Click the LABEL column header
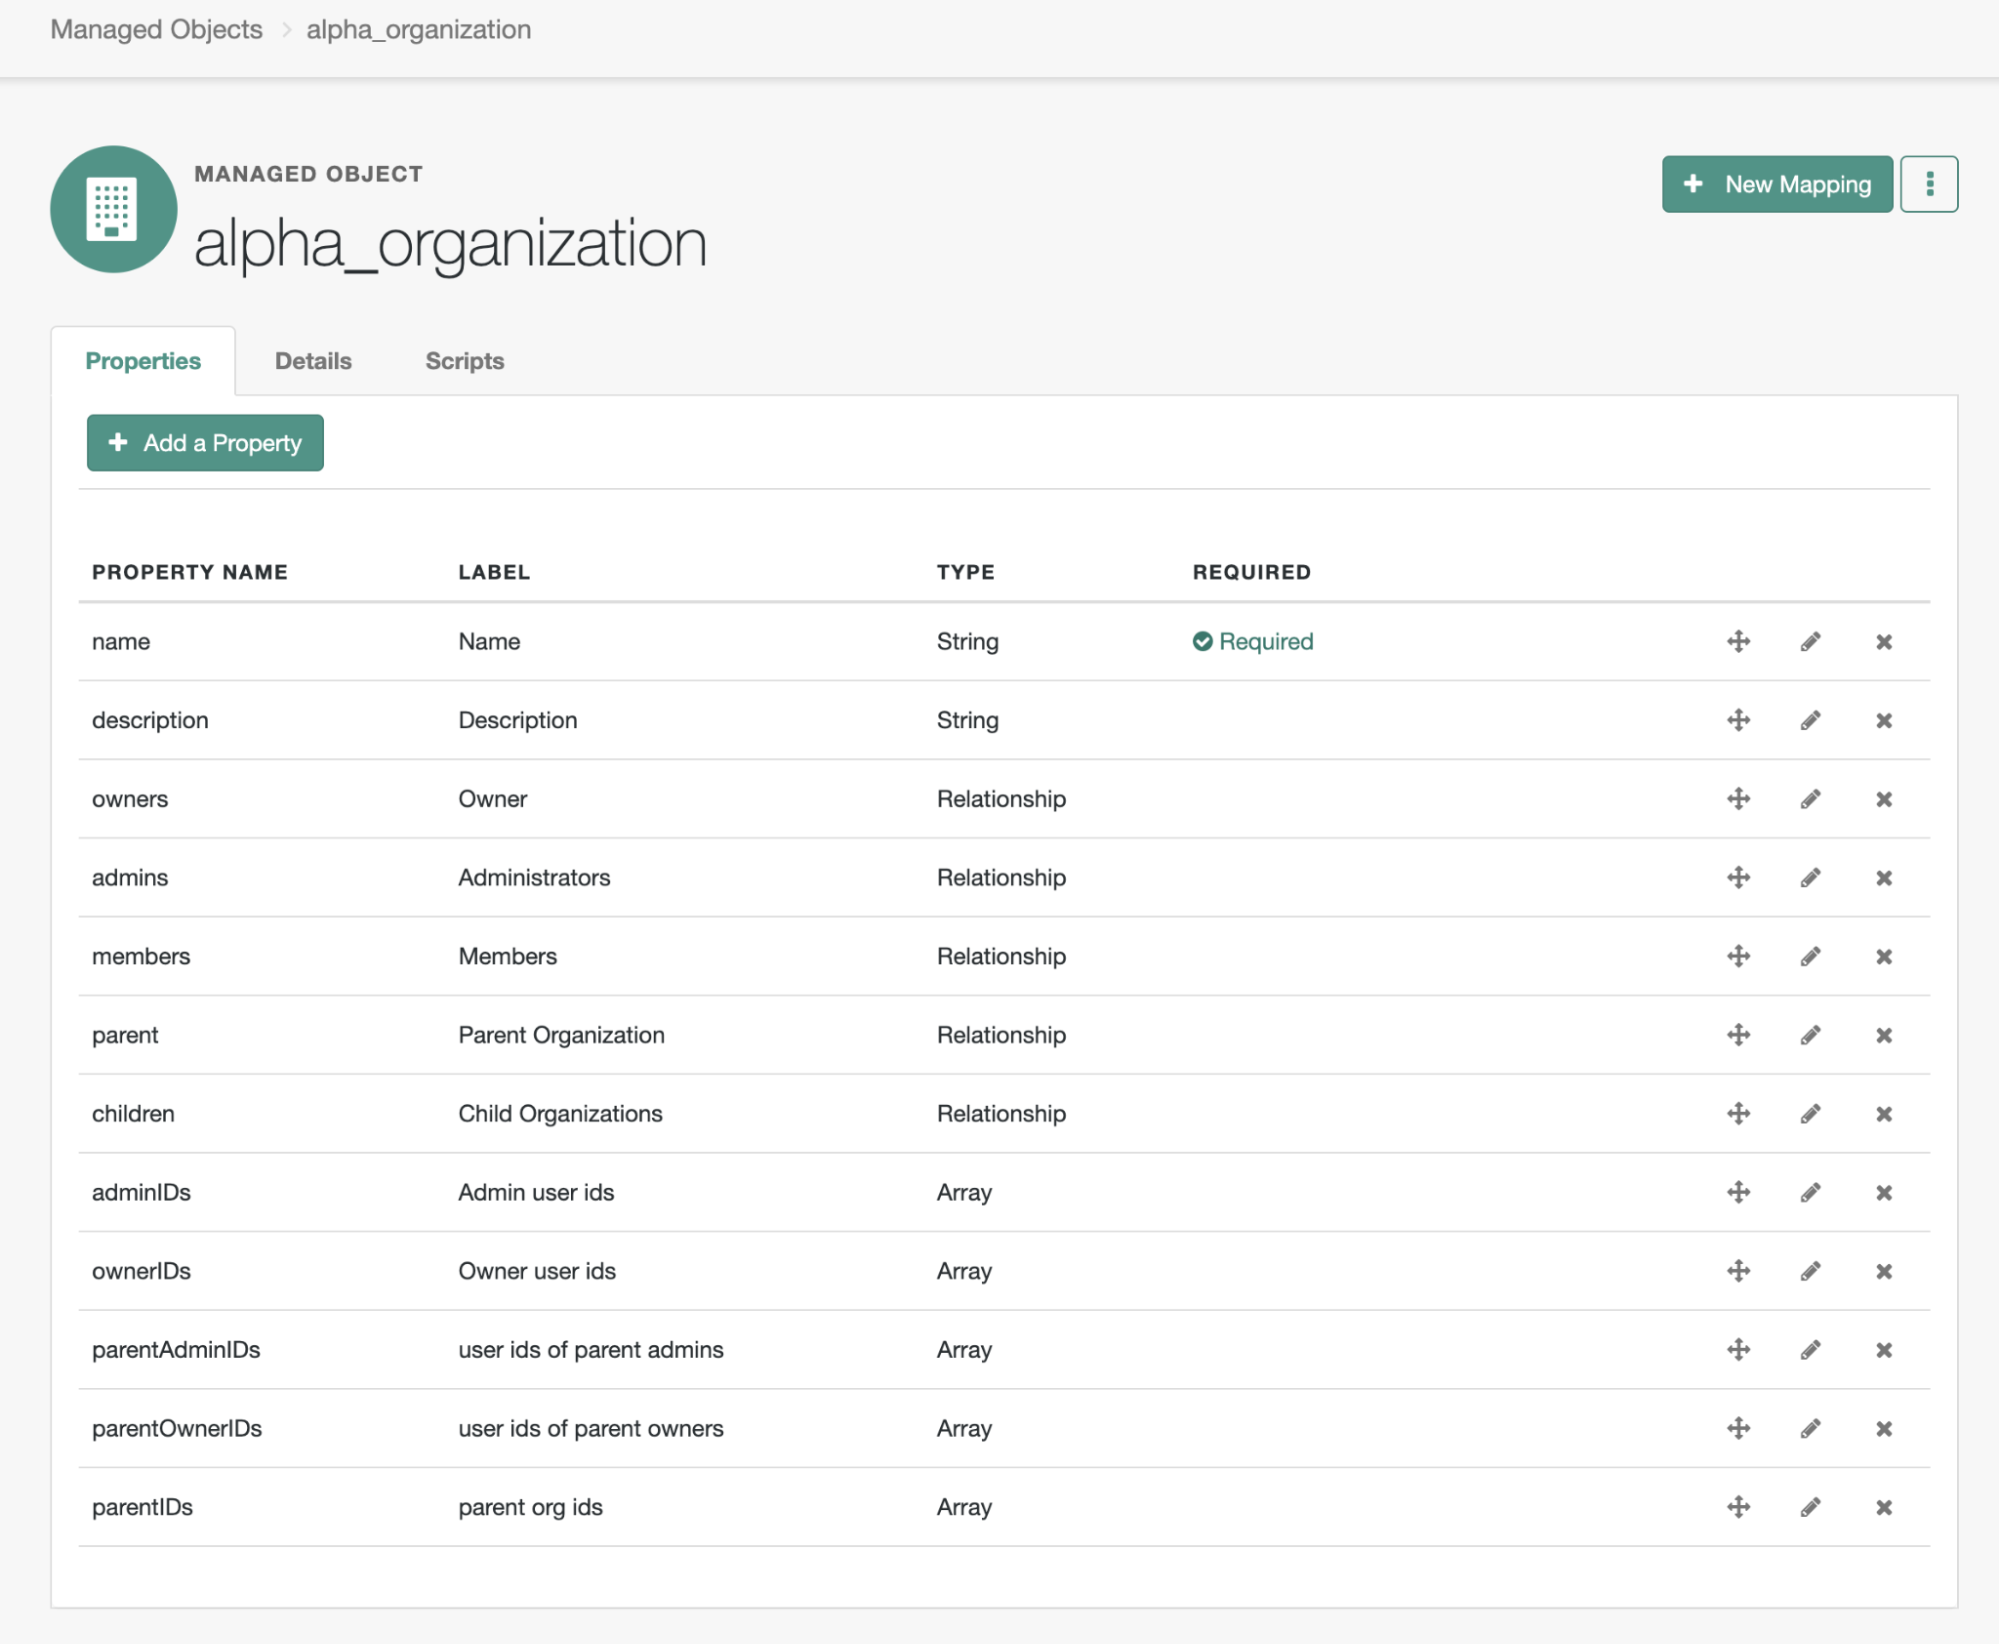The height and width of the screenshot is (1644, 1999). pos(494,572)
